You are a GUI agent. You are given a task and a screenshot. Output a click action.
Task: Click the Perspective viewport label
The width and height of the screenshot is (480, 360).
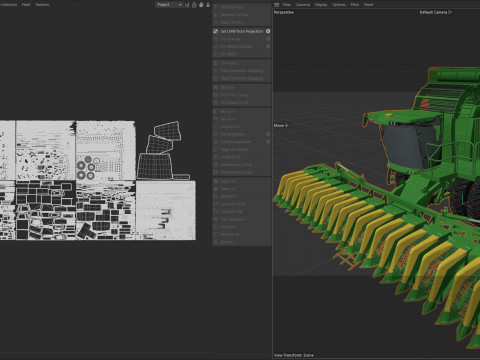(x=284, y=12)
